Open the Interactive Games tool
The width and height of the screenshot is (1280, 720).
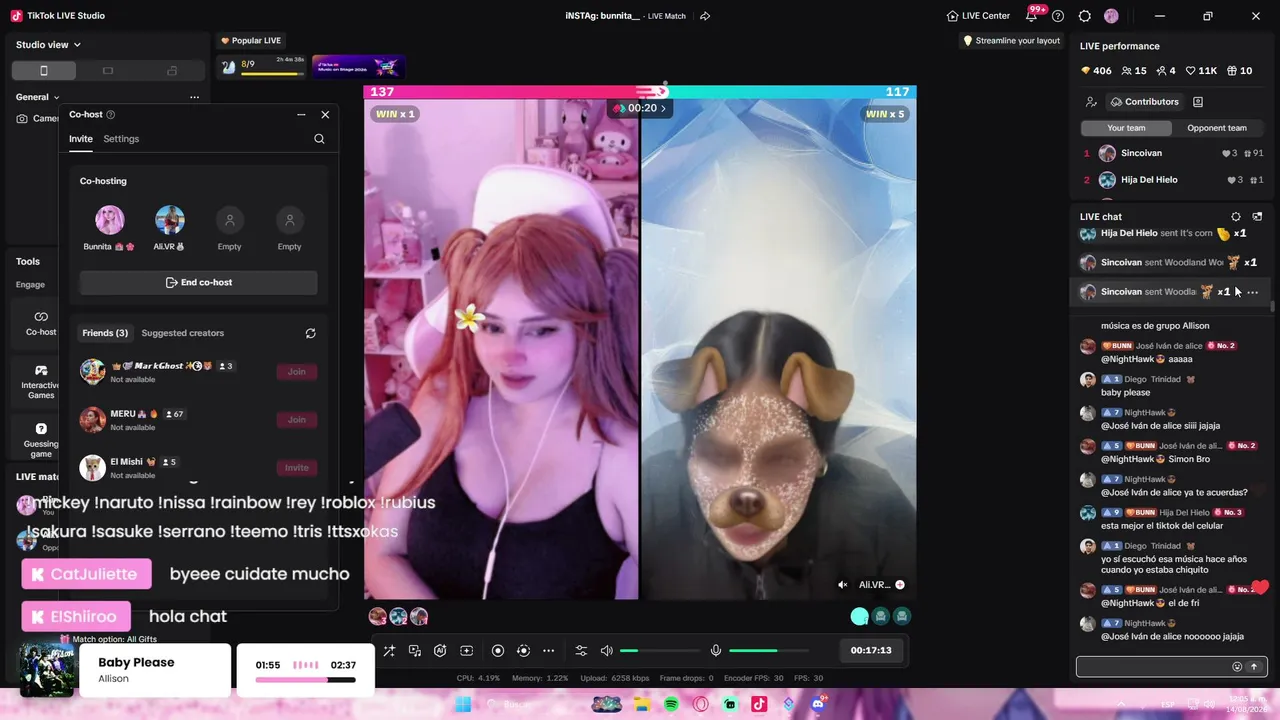coord(41,380)
